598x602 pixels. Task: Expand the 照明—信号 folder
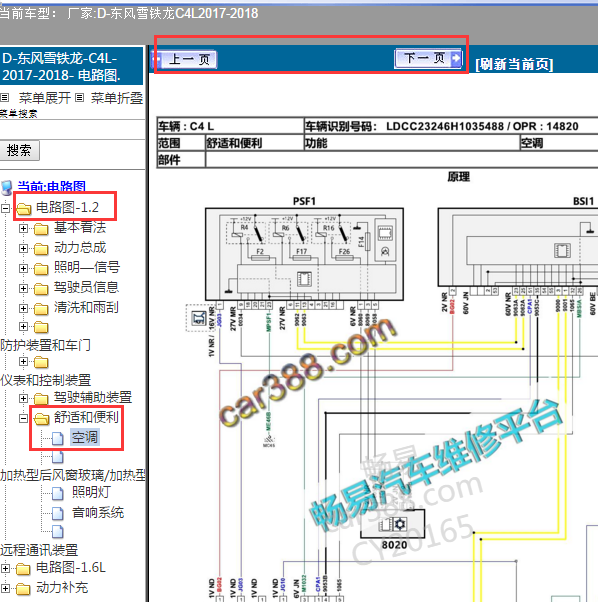coord(23,268)
